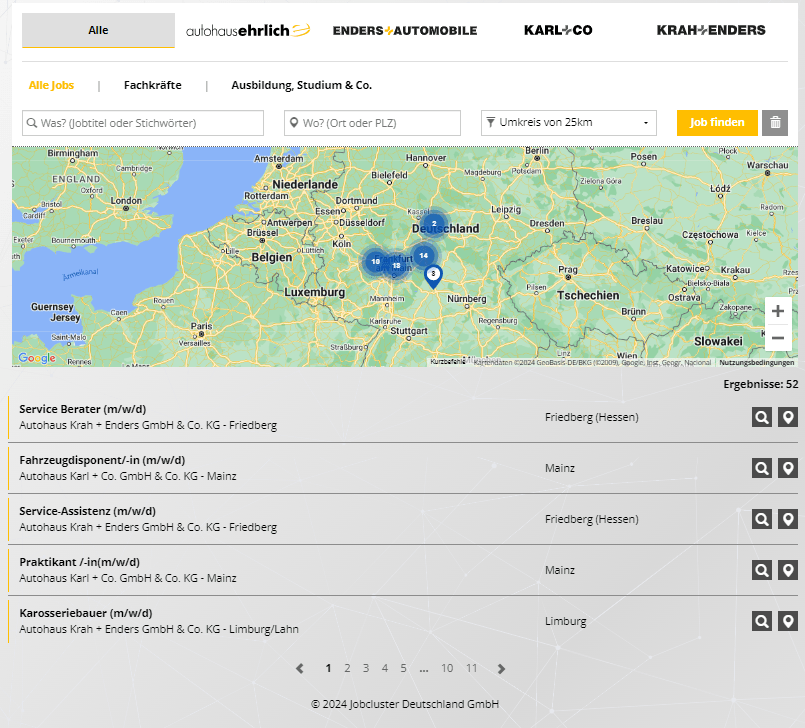Select the map cluster labeled 14
The width and height of the screenshot is (805, 728).
click(x=423, y=256)
